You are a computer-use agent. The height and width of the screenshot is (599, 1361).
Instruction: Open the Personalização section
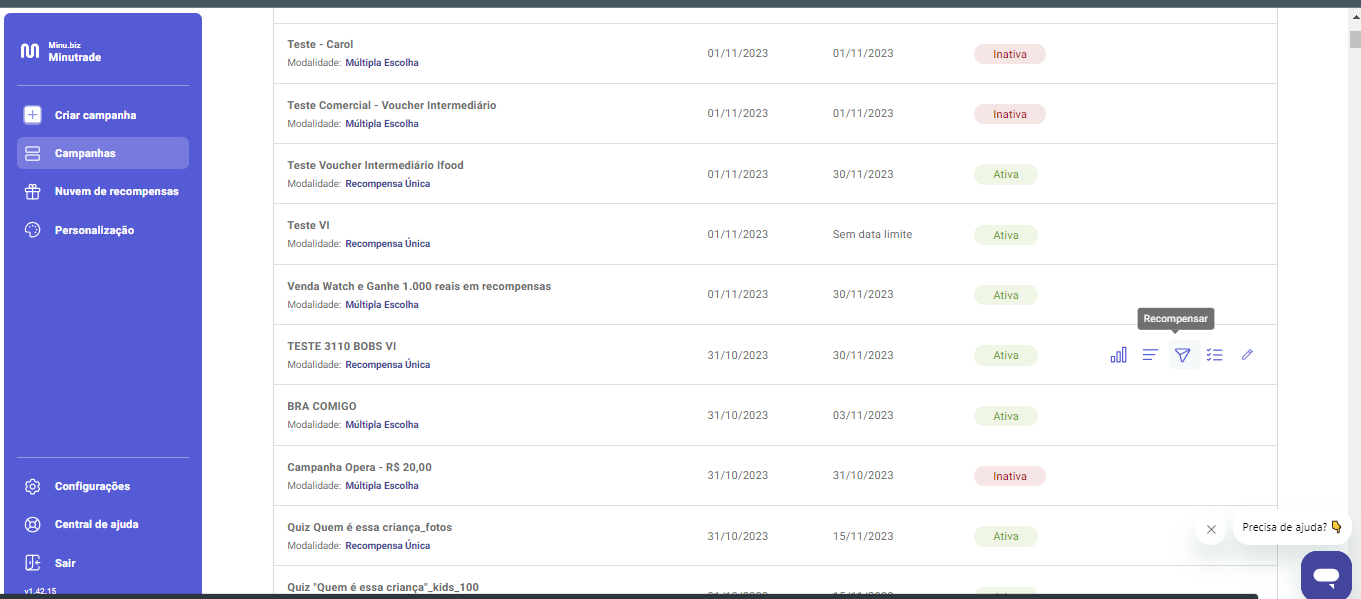94,230
